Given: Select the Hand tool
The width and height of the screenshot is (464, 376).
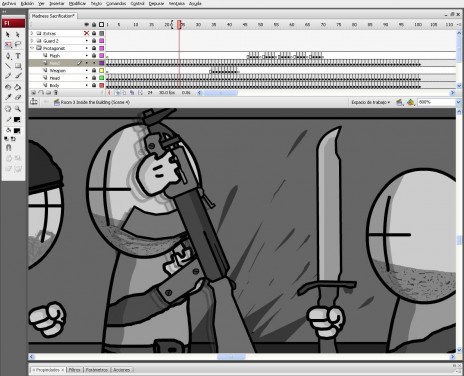Looking at the screenshot, I should coord(8,109).
